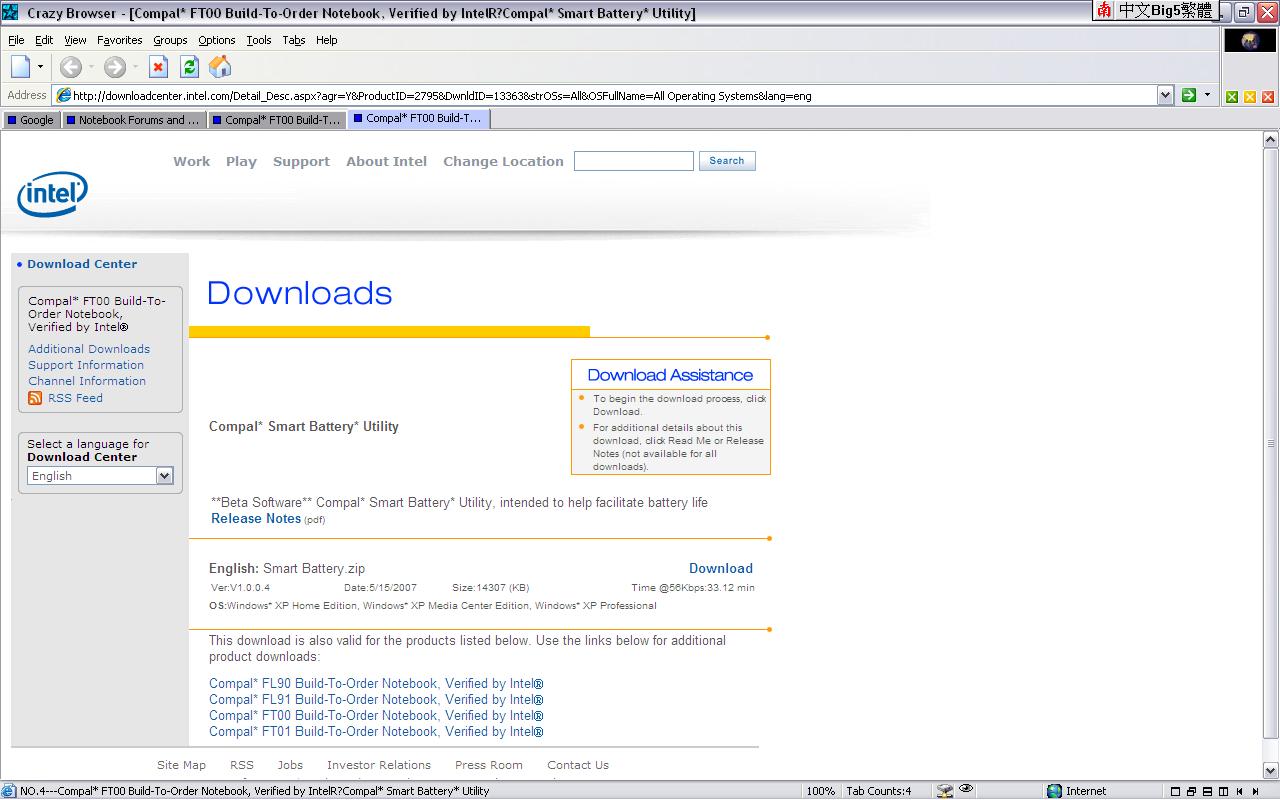
Task: Open the Forward history dropdown arrow
Action: pos(136,67)
